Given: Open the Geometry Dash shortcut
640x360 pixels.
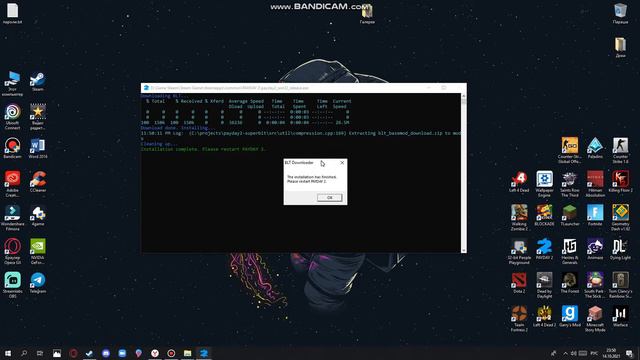Looking at the screenshot, I should point(620,218).
